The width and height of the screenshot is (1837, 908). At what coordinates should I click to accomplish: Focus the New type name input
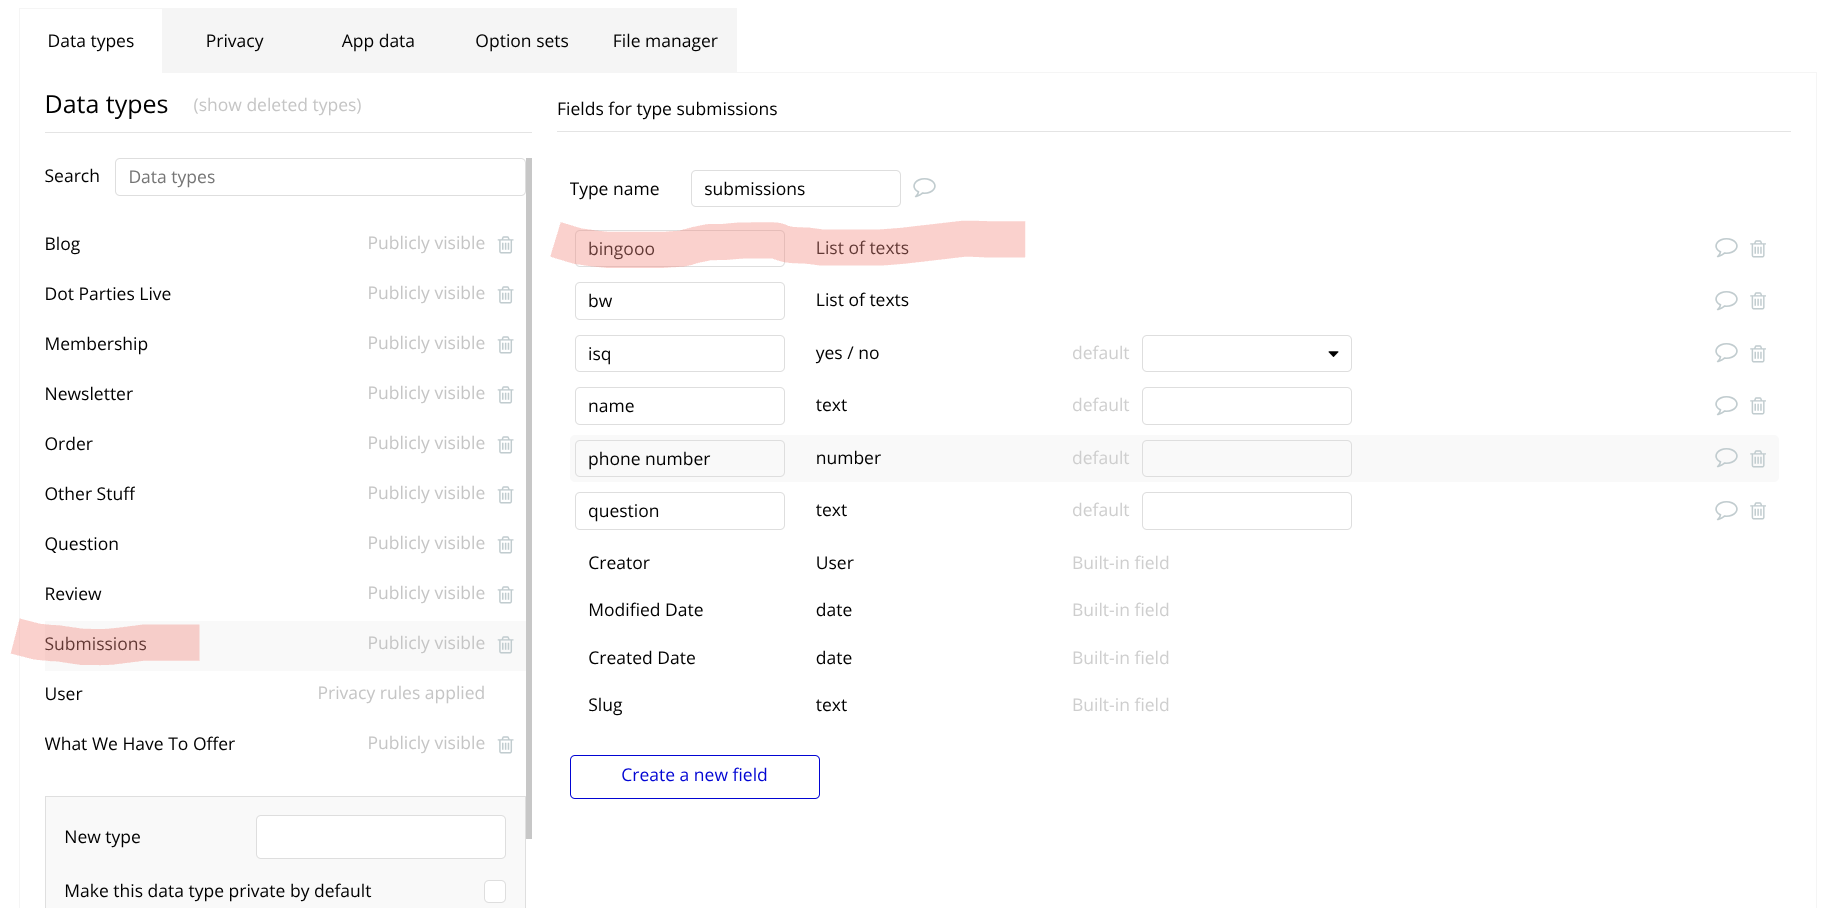(380, 837)
